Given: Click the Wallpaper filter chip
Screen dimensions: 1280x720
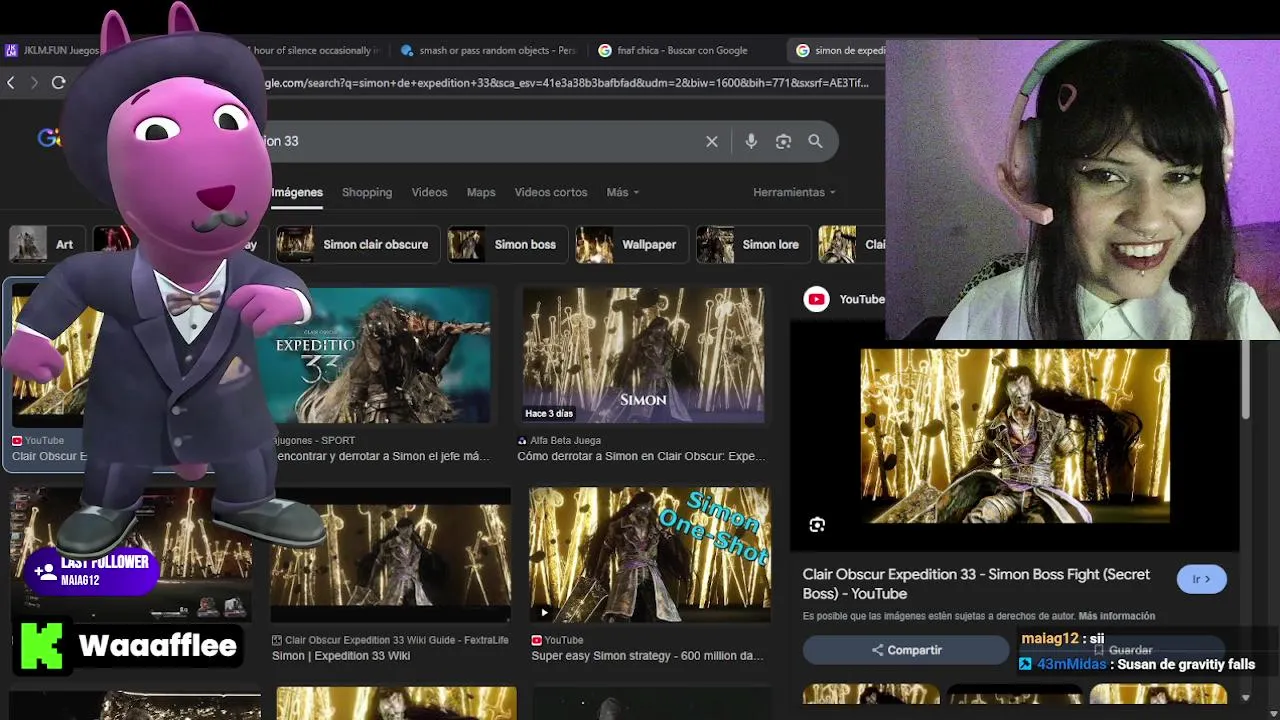Looking at the screenshot, I should pos(631,245).
